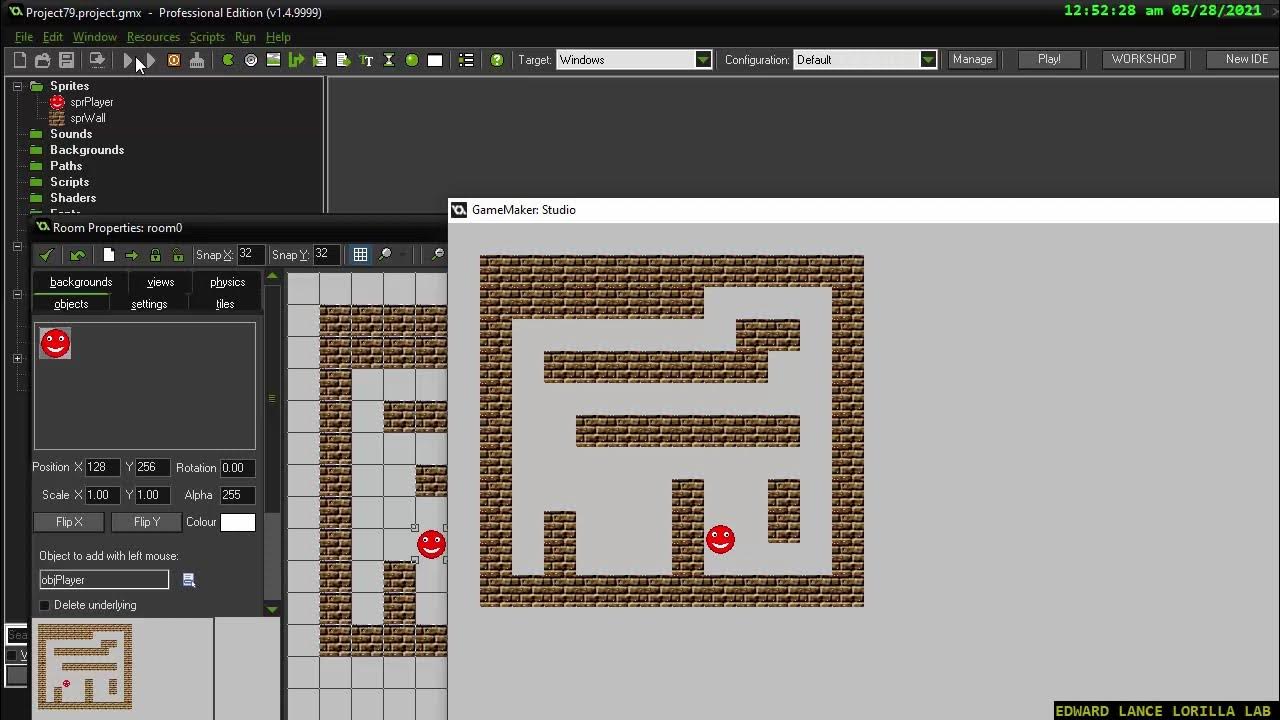Switch to the backgrounds tab
This screenshot has height=720, width=1280.
[81, 282]
